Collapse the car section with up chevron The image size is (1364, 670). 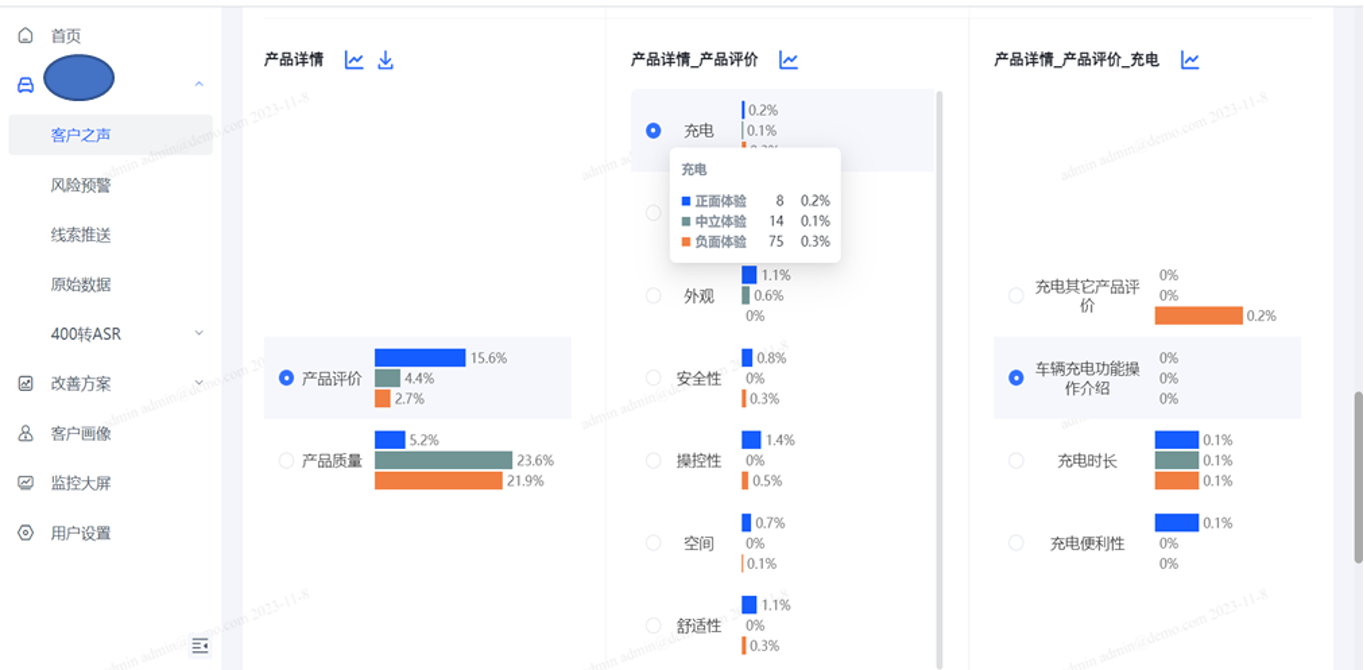[198, 84]
